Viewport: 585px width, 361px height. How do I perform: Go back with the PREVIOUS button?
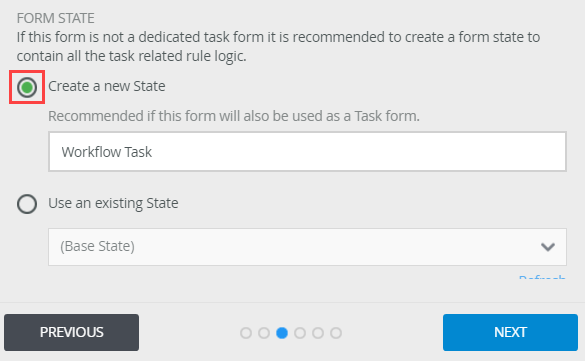coord(72,332)
